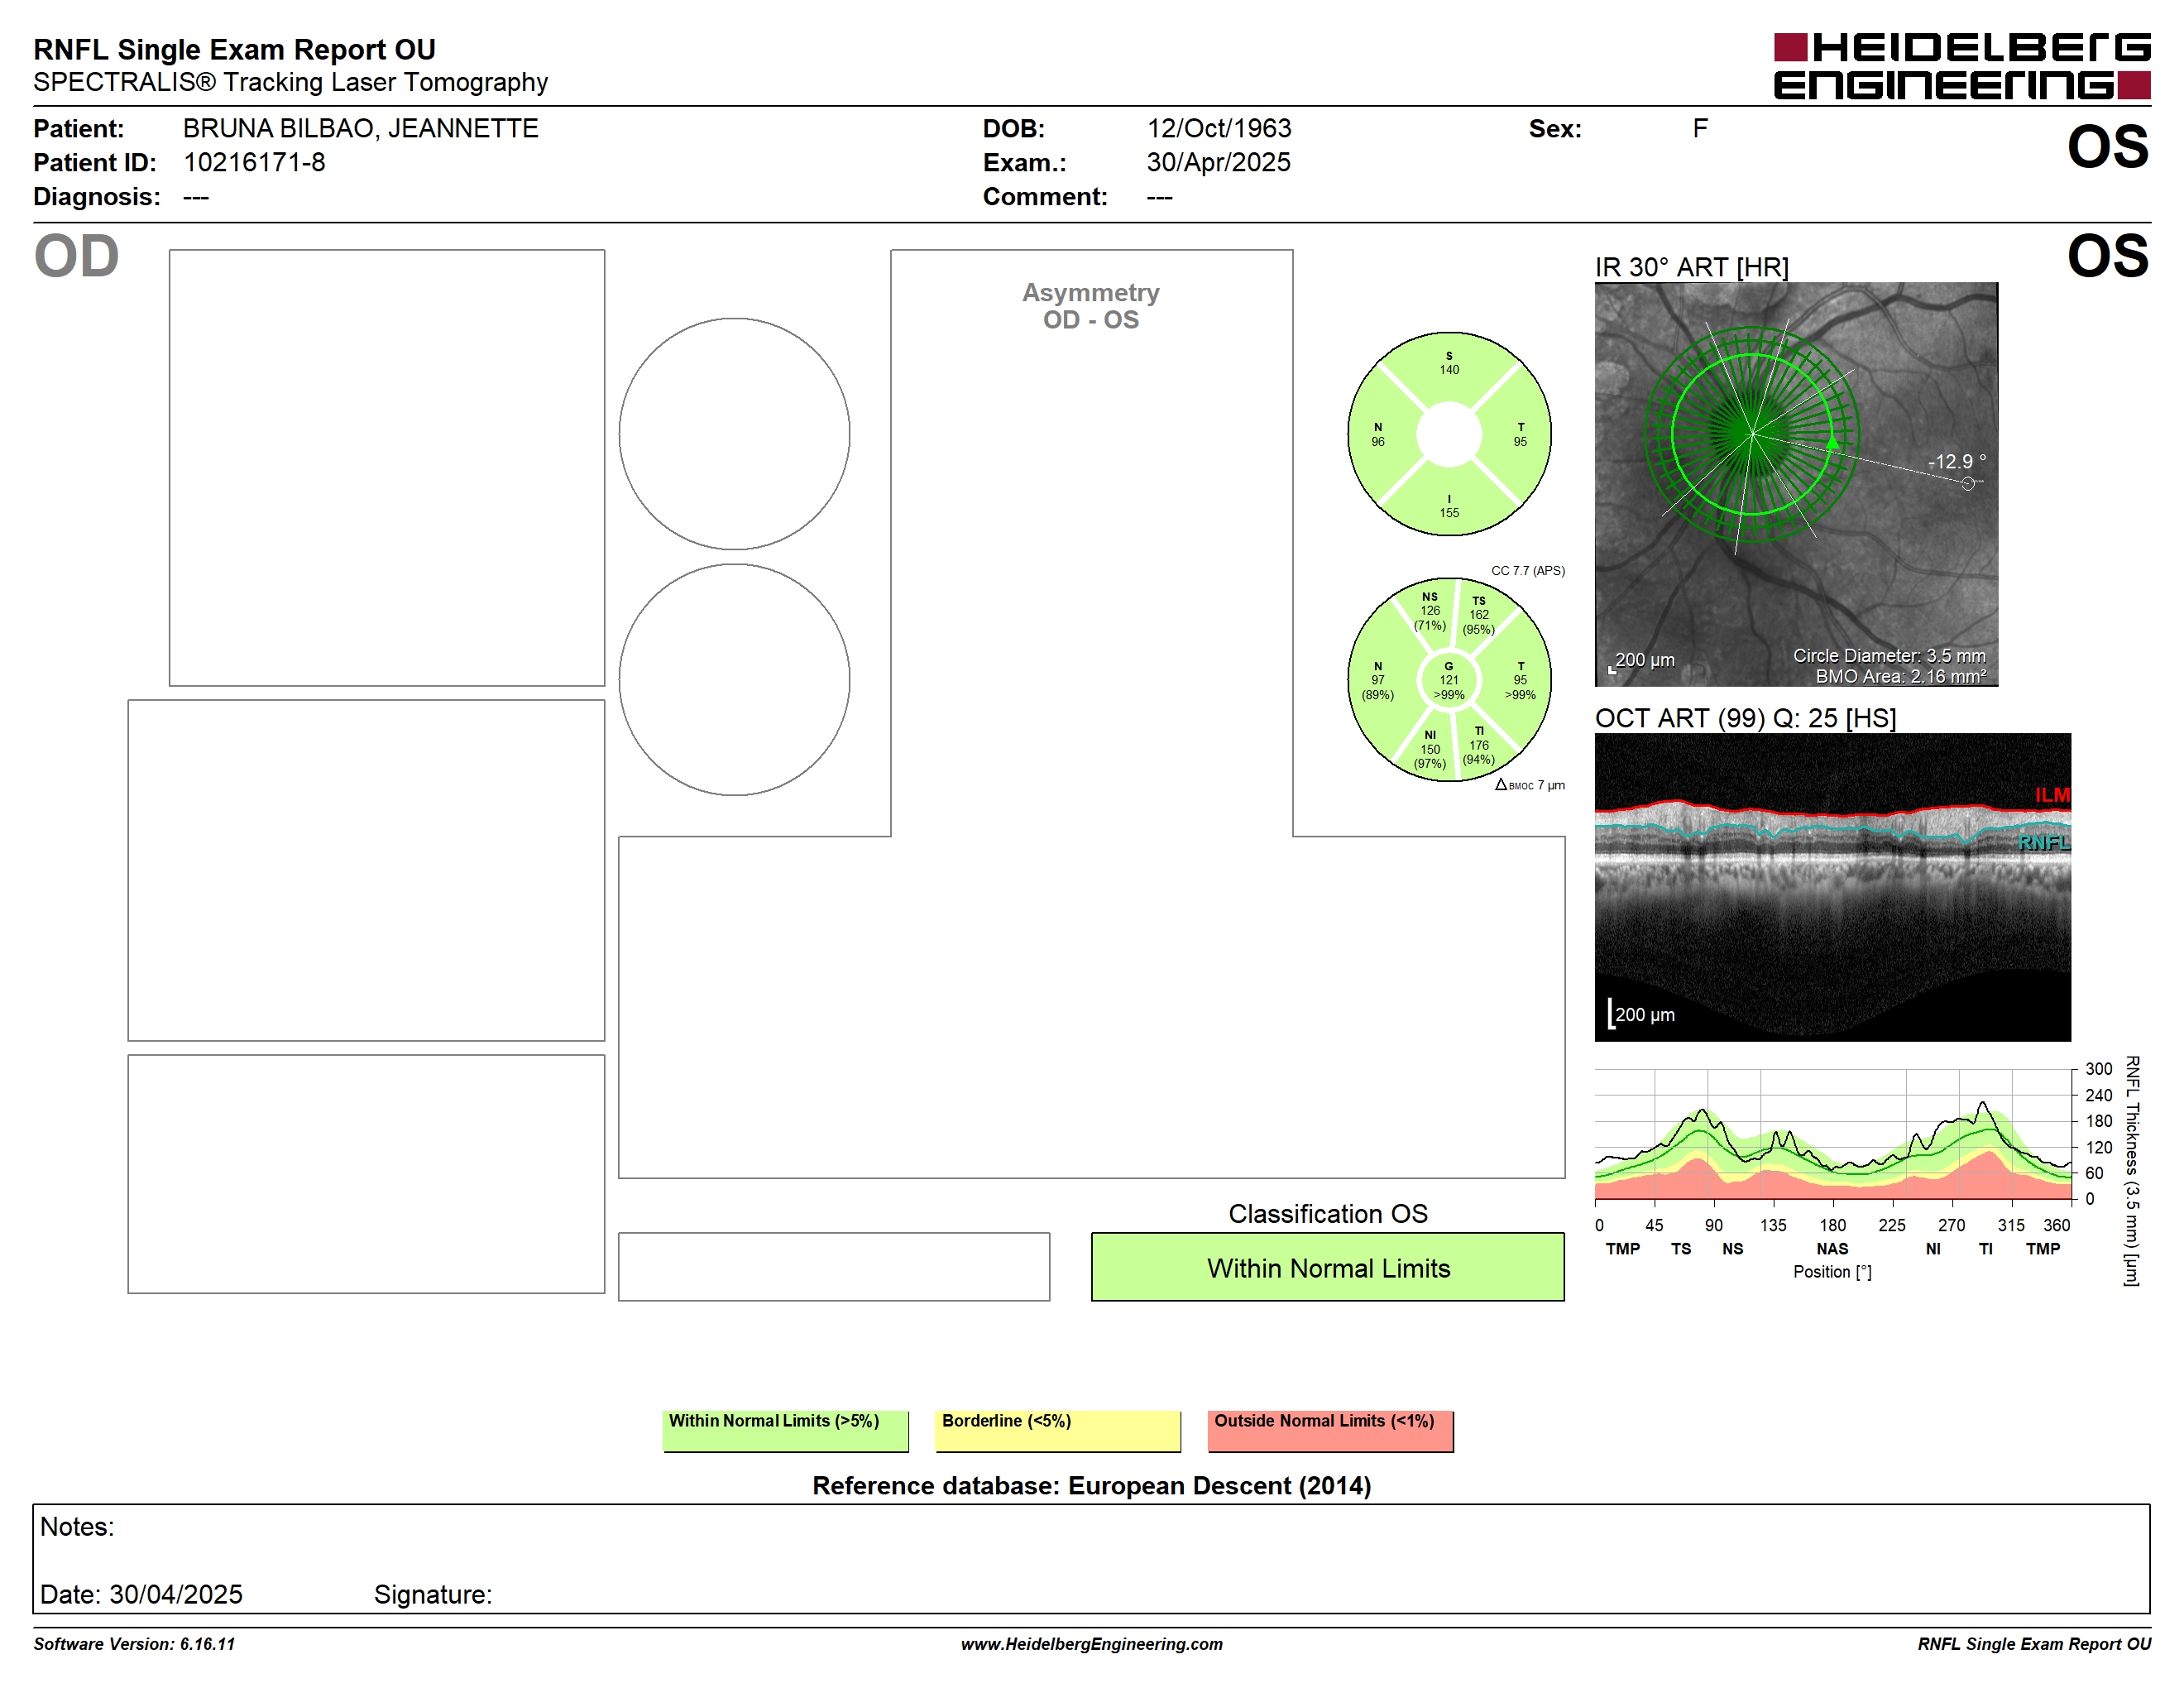
Task: Click the TI 176 (94%) sector
Action: pos(1479,746)
